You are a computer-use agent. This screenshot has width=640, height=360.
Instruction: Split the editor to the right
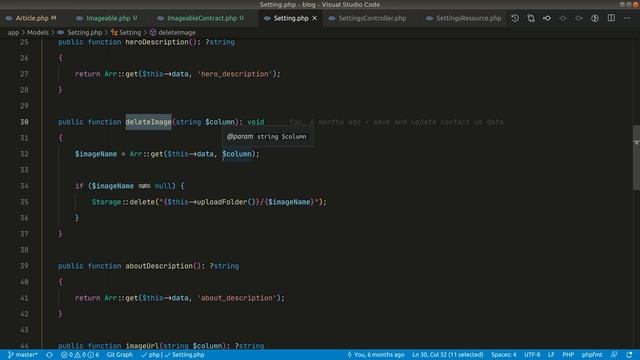[611, 18]
